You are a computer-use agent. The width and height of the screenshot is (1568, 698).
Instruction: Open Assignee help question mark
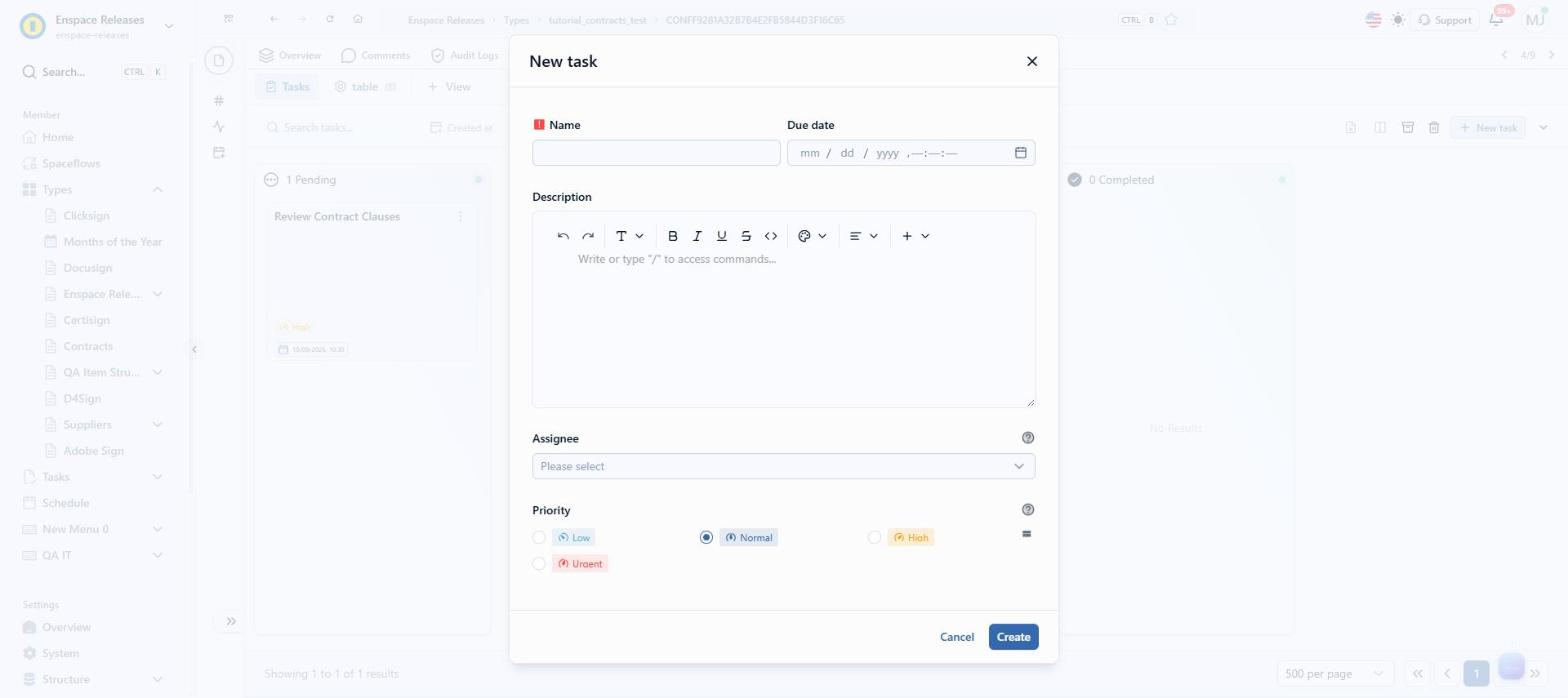pyautogui.click(x=1028, y=438)
